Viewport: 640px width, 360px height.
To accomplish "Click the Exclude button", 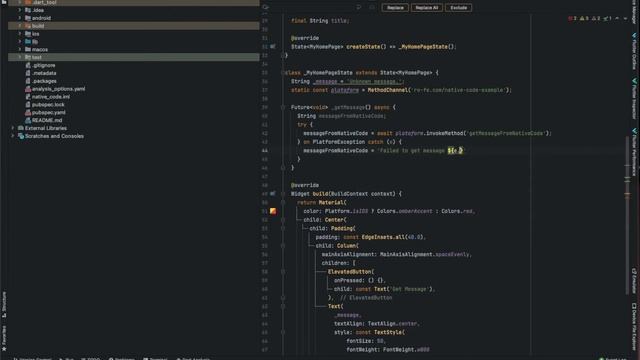I will 458,8.
